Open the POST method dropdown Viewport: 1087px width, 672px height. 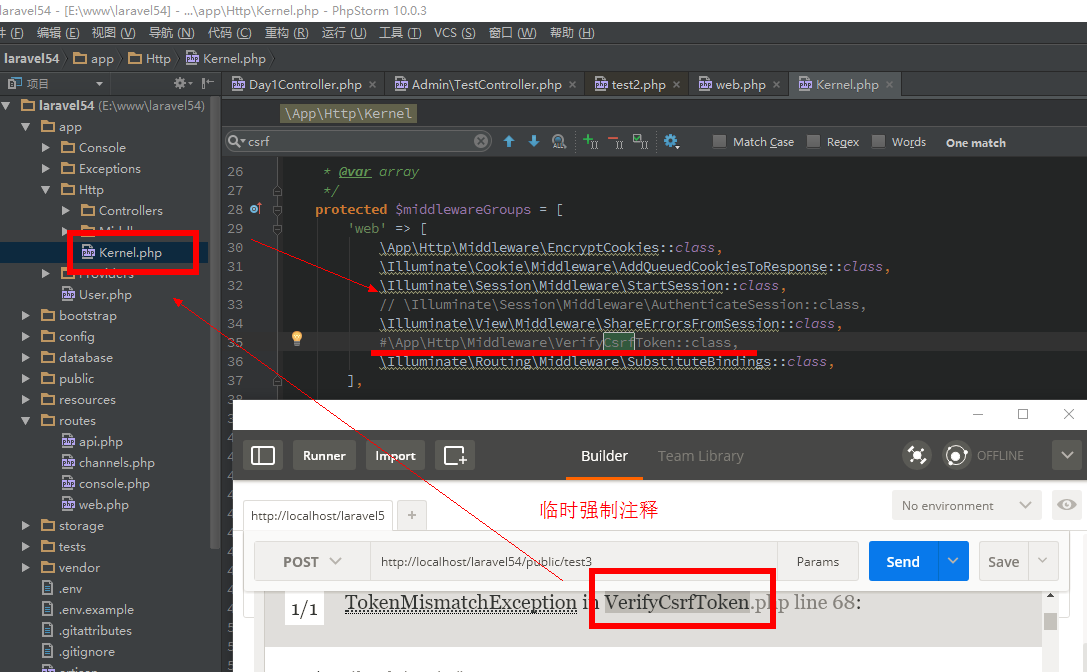click(312, 562)
